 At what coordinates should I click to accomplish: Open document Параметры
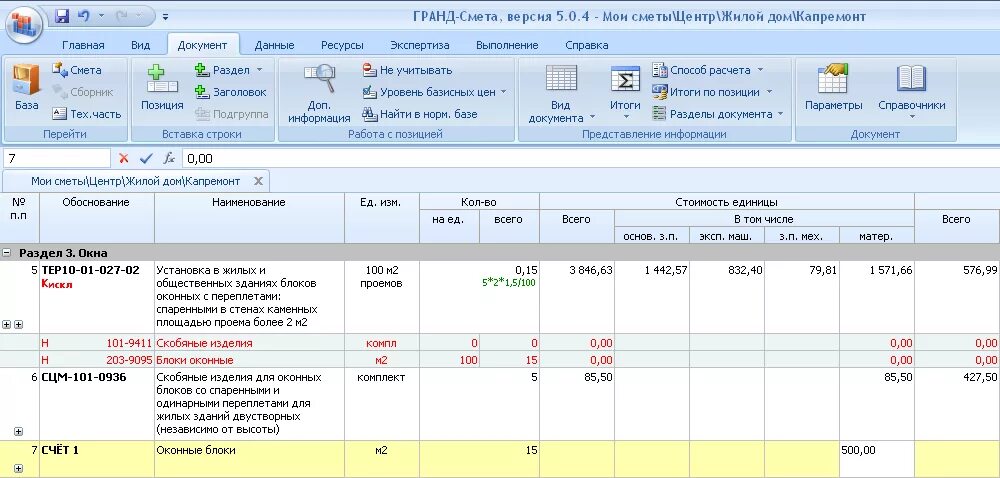pyautogui.click(x=833, y=87)
